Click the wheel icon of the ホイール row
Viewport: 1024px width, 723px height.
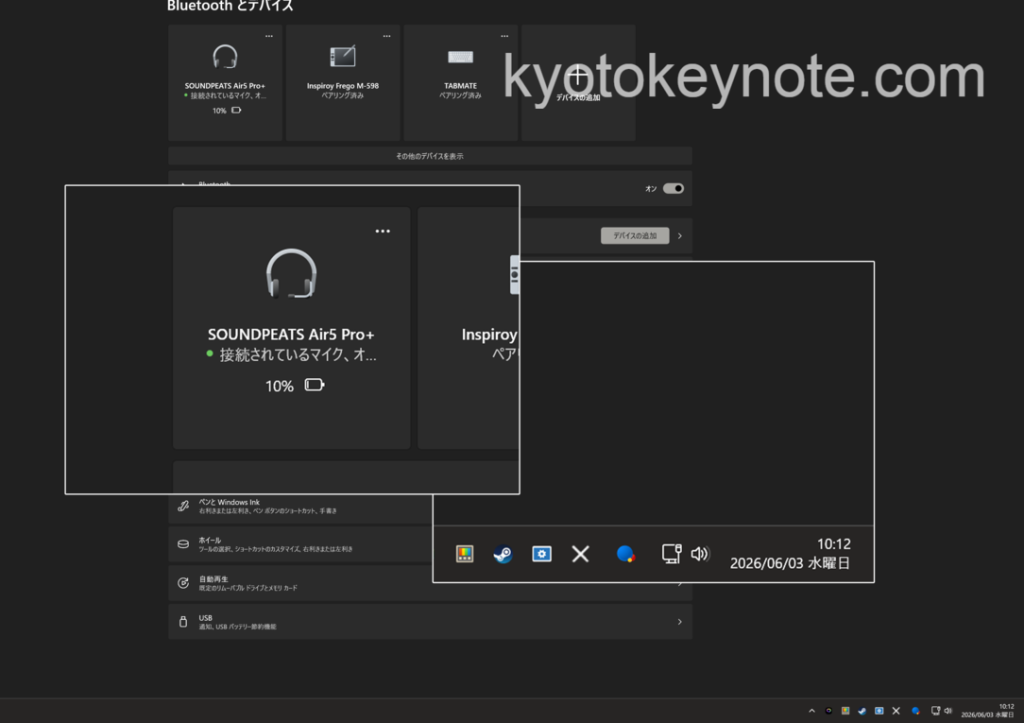(184, 544)
